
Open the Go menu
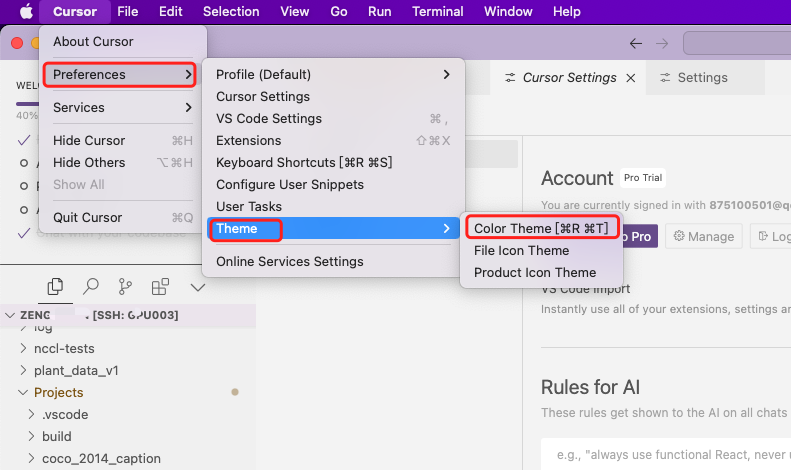coord(338,11)
